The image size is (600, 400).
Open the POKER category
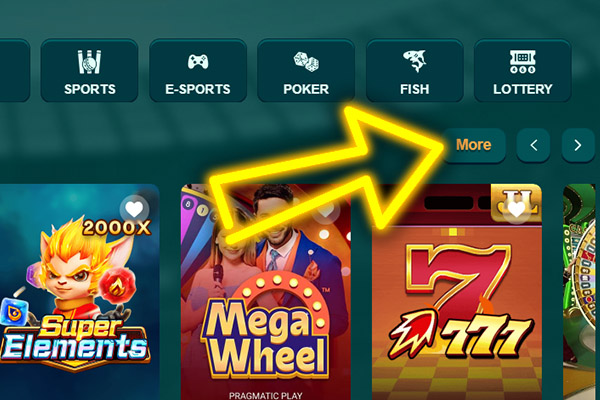point(306,70)
